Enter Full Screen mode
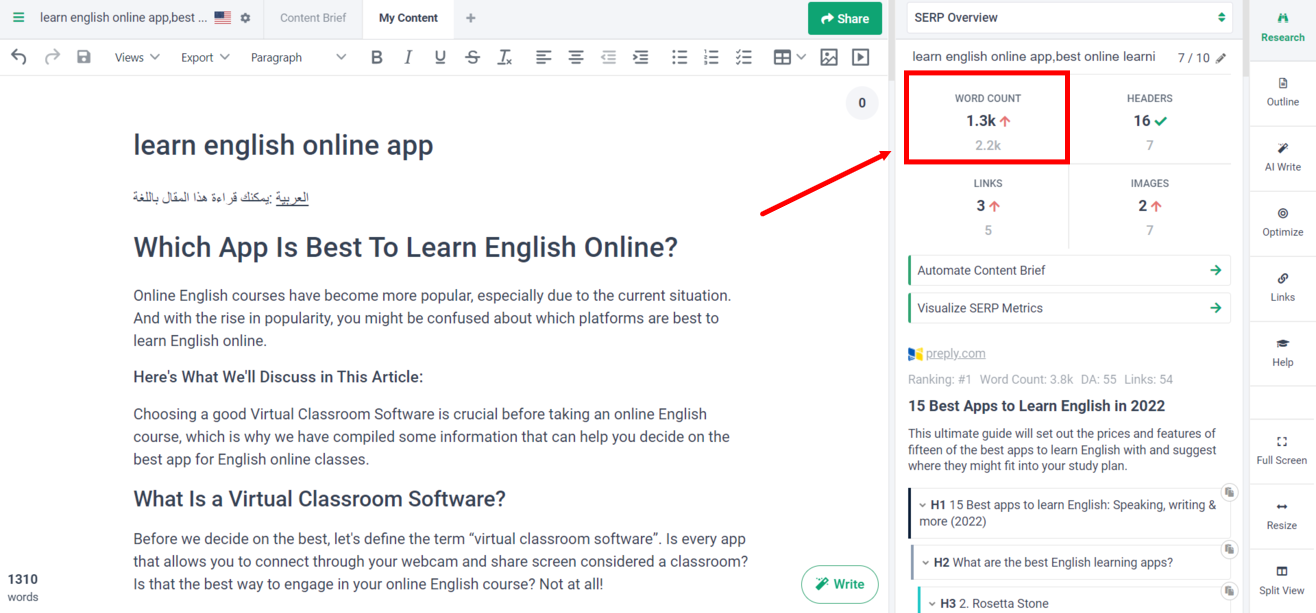The width and height of the screenshot is (1316, 613). pyautogui.click(x=1281, y=450)
